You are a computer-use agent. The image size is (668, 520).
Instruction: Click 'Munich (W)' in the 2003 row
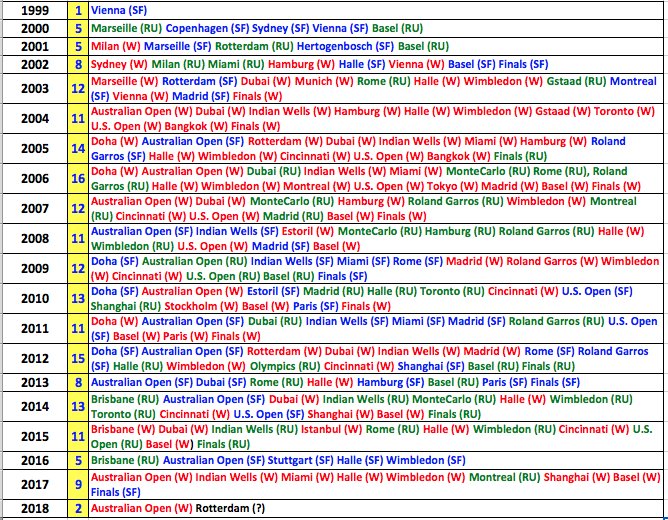tap(324, 81)
